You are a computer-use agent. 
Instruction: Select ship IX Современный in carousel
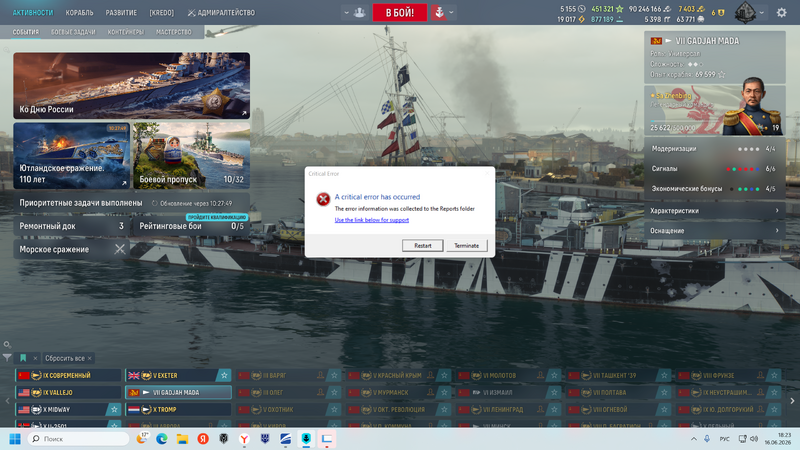click(x=68, y=375)
